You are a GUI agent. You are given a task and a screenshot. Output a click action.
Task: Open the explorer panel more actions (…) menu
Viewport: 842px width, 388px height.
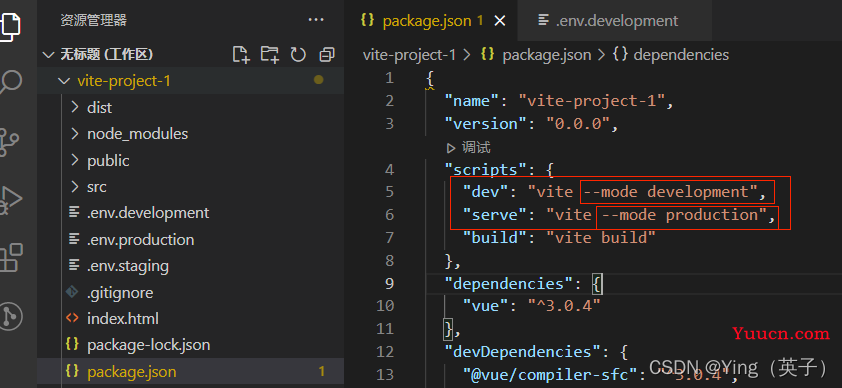point(316,20)
